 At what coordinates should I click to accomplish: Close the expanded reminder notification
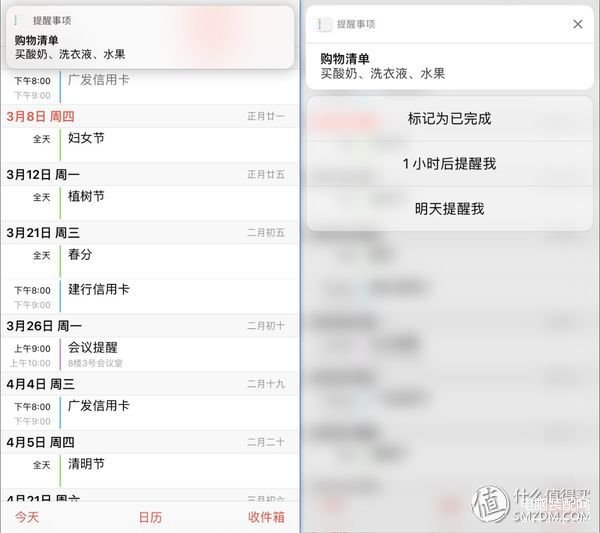pos(577,24)
